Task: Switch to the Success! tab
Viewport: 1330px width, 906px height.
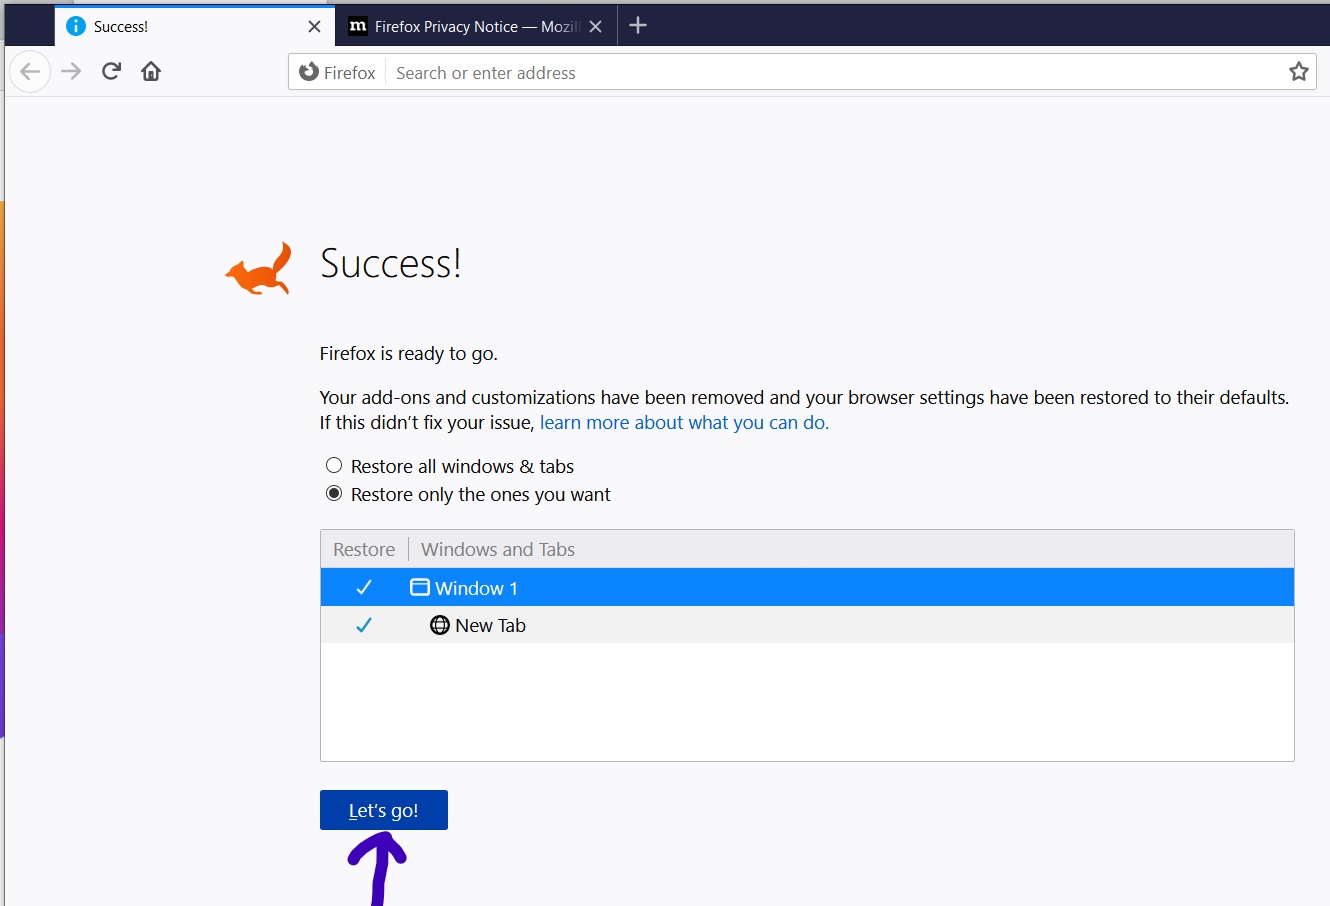Action: (194, 27)
